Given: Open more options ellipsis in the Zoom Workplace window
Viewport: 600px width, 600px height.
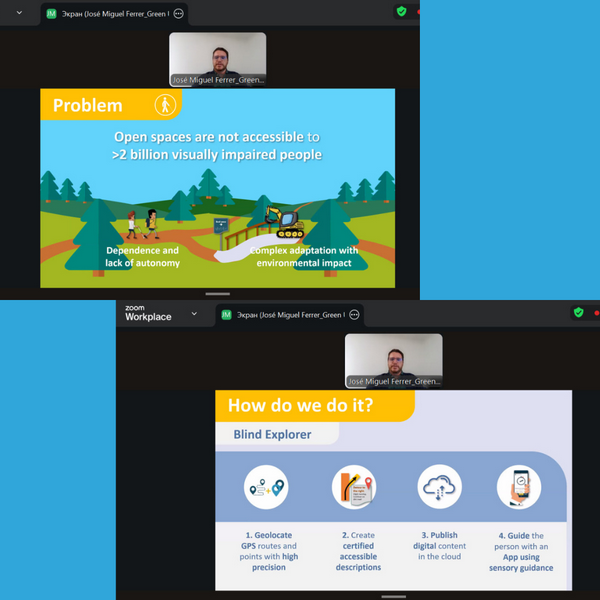Looking at the screenshot, I should [x=354, y=314].
